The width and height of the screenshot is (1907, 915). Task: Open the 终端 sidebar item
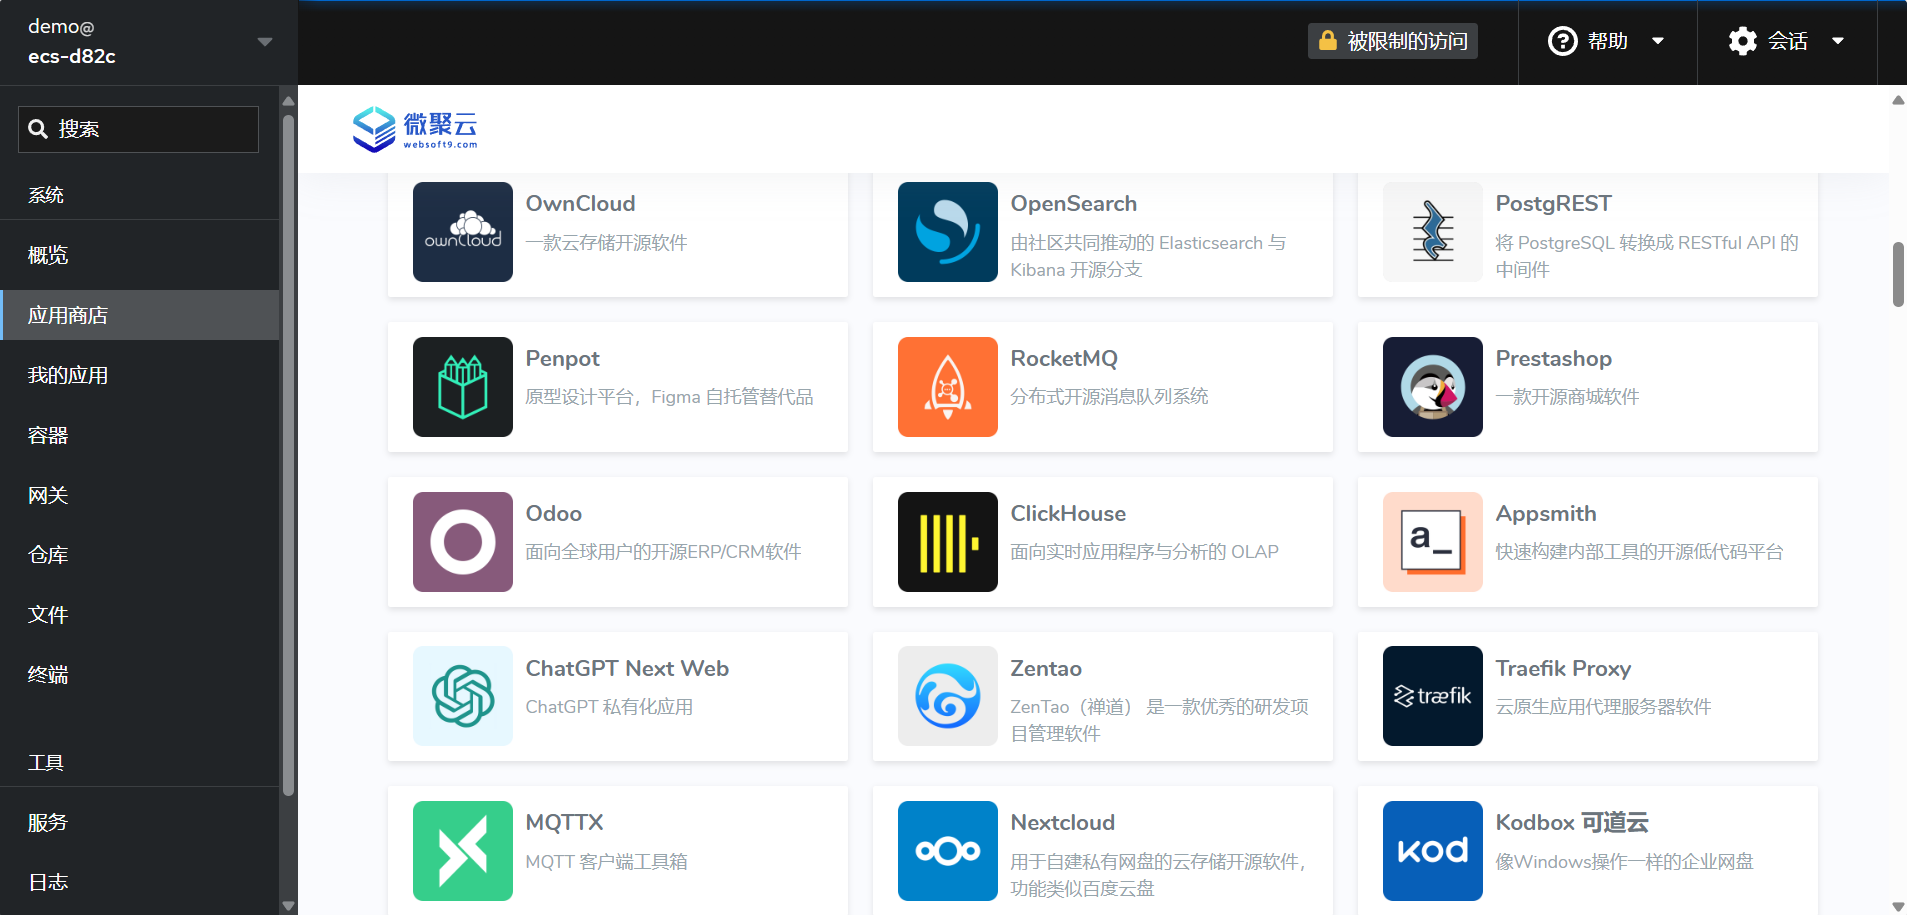pos(48,675)
